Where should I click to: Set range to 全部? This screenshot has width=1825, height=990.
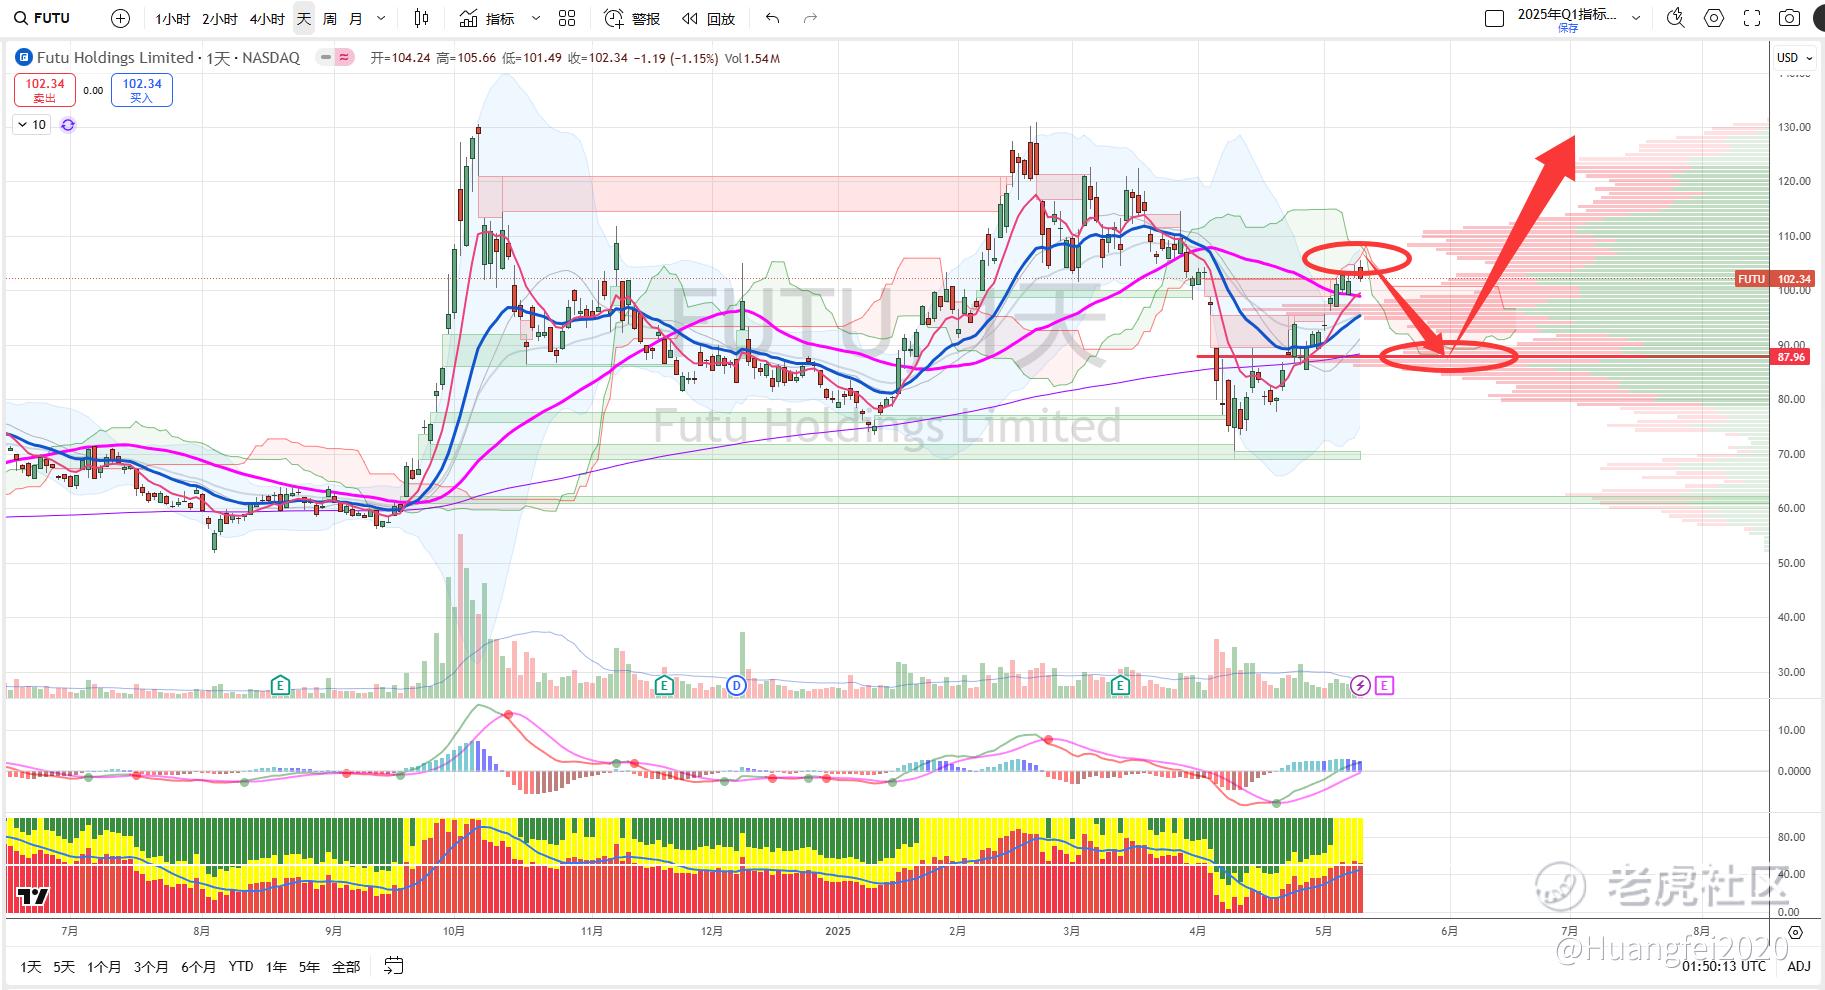tap(346, 967)
